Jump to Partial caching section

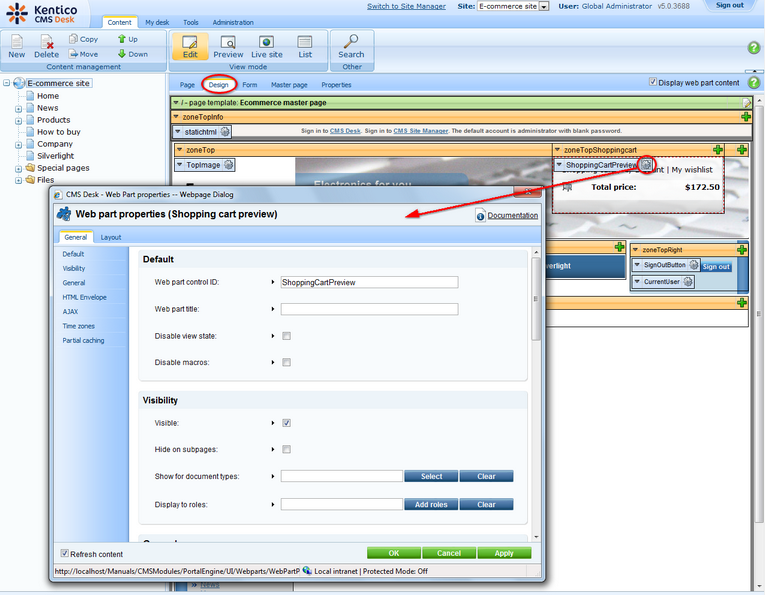coord(83,340)
